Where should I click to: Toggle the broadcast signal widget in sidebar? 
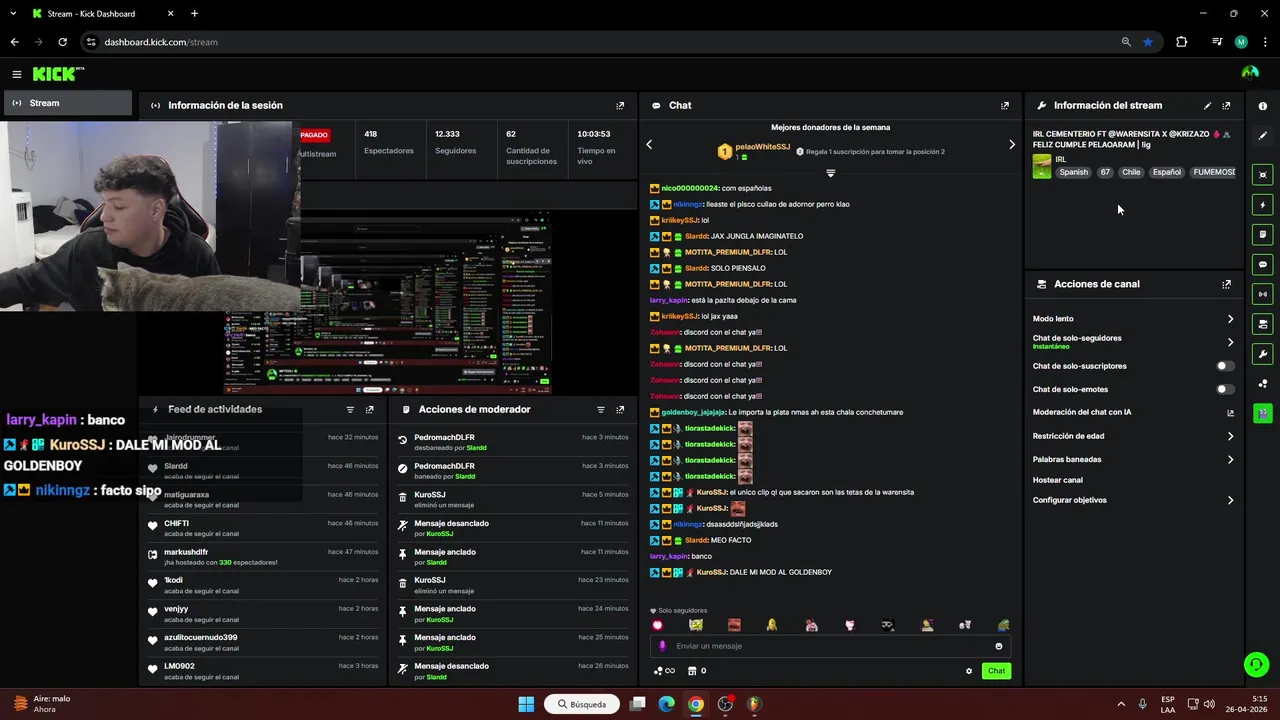coord(1263,294)
